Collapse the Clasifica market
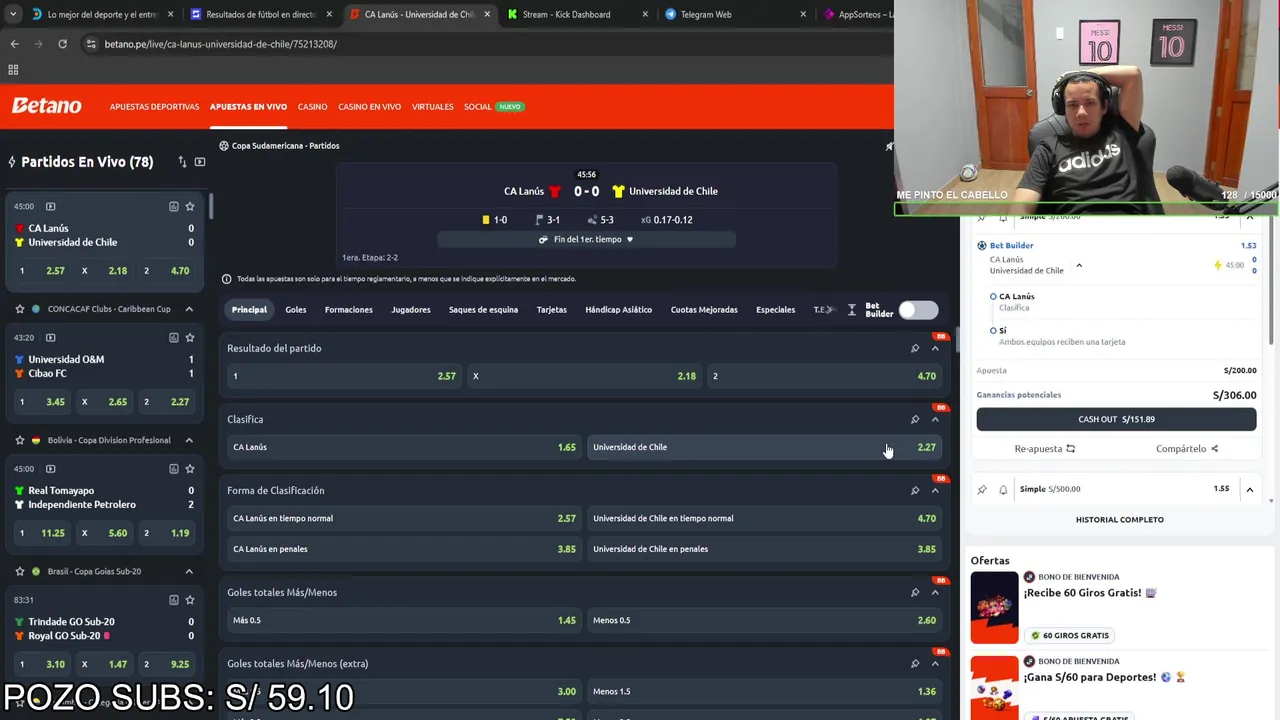The height and width of the screenshot is (720, 1280). click(935, 419)
